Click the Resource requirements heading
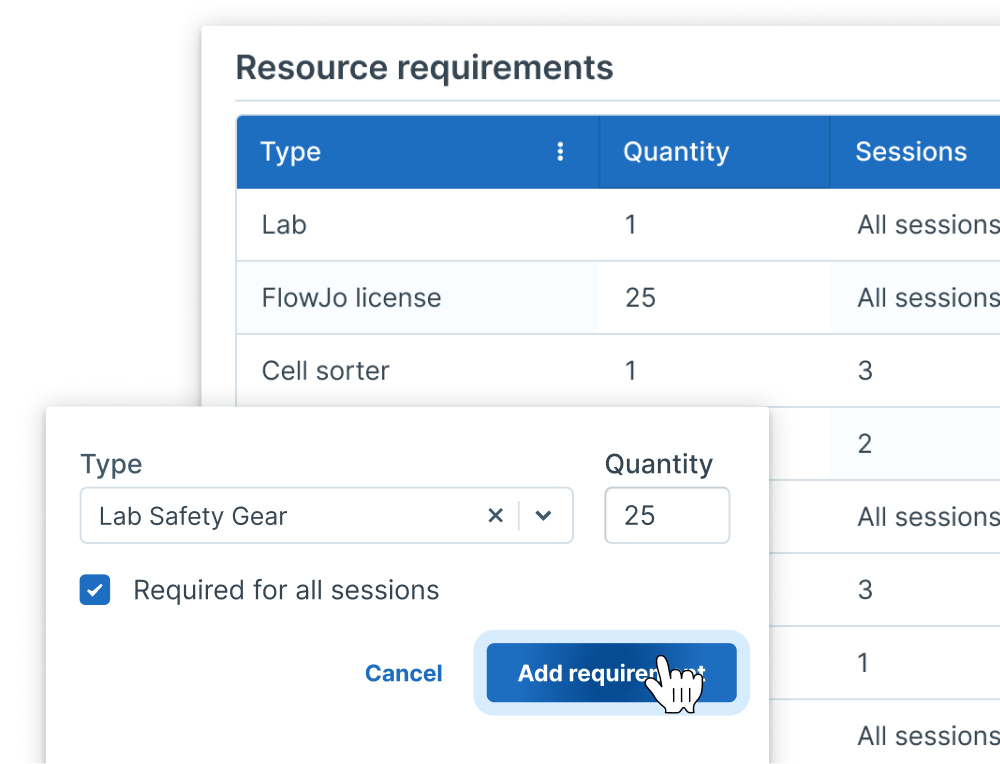Viewport: 1000px width, 764px height. point(424,68)
